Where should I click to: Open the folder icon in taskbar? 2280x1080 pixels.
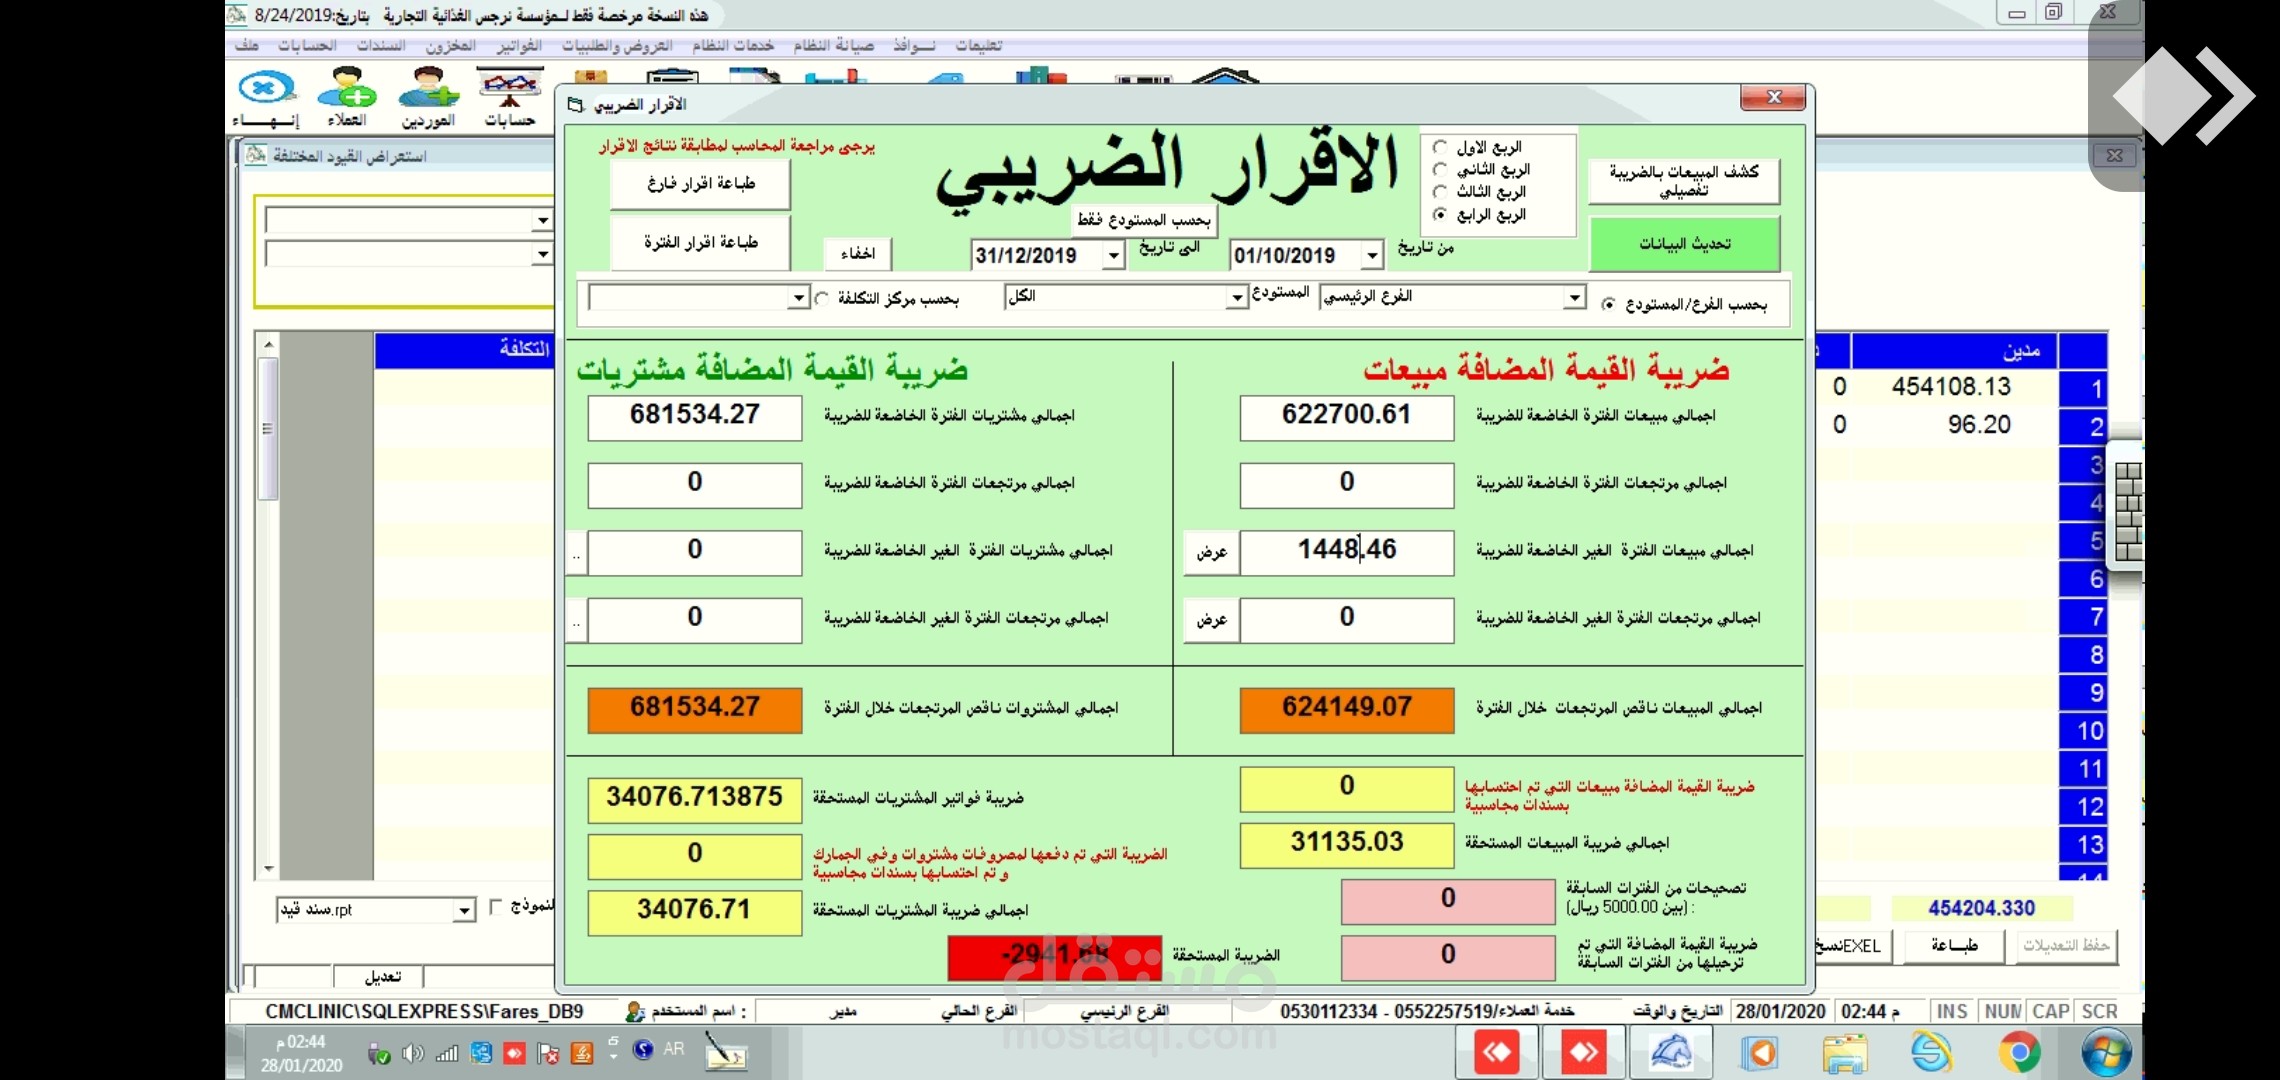coord(1845,1053)
